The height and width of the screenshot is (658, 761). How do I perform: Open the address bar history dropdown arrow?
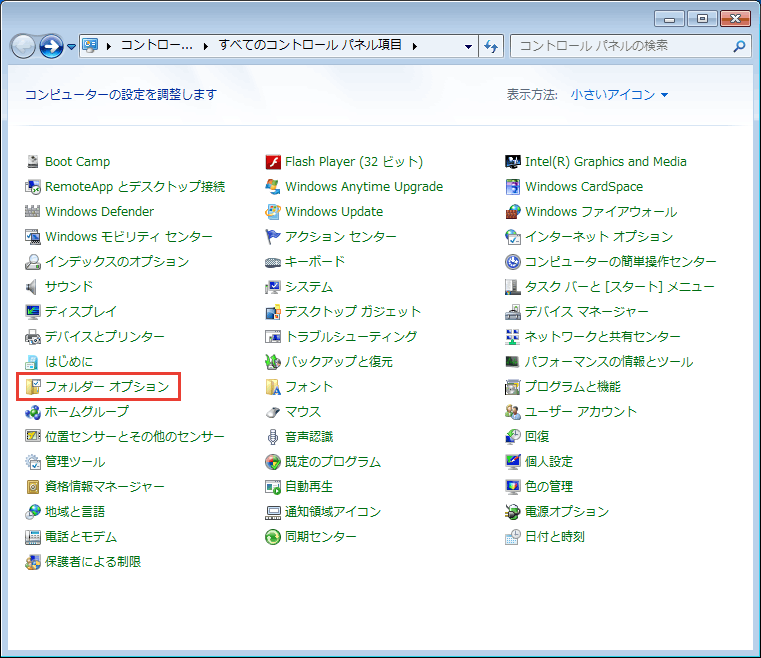click(x=468, y=47)
